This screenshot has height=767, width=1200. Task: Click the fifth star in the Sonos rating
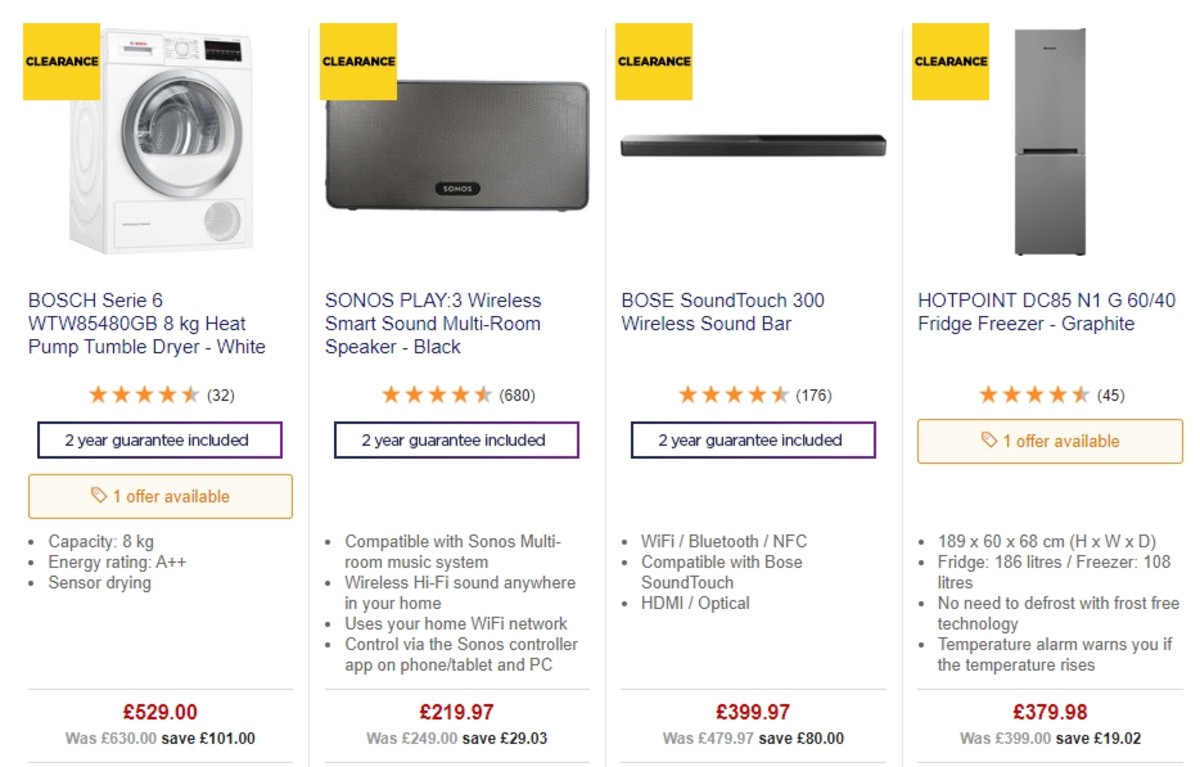pos(485,394)
